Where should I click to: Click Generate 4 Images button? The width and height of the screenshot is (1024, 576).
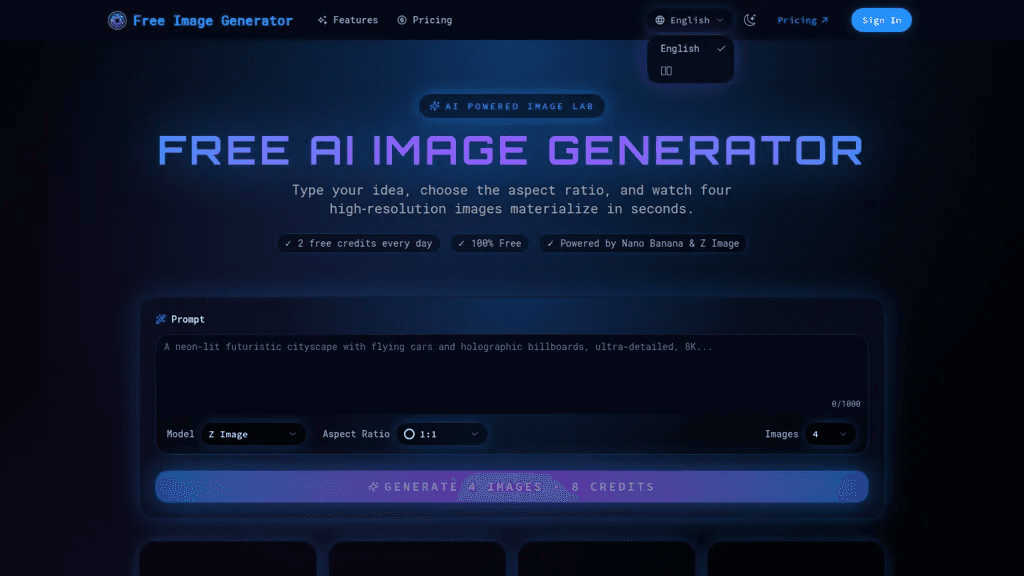coord(512,487)
